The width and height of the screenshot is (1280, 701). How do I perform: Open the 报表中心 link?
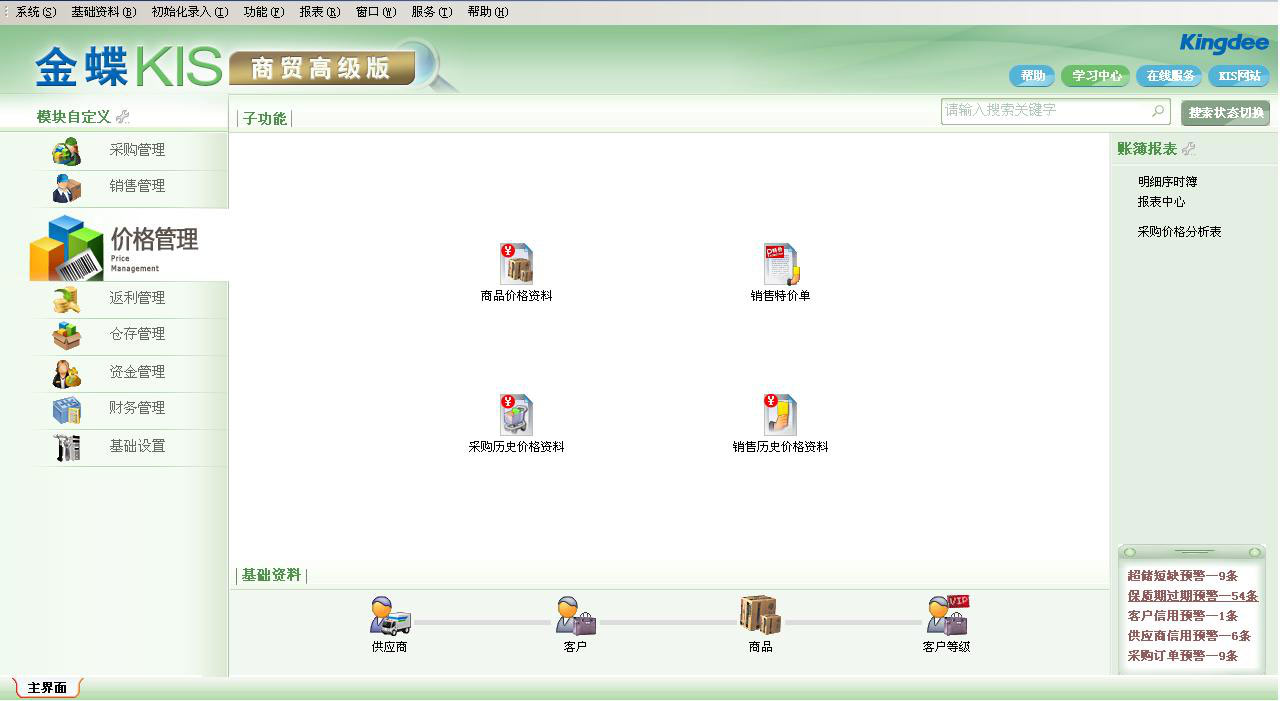click(1161, 202)
